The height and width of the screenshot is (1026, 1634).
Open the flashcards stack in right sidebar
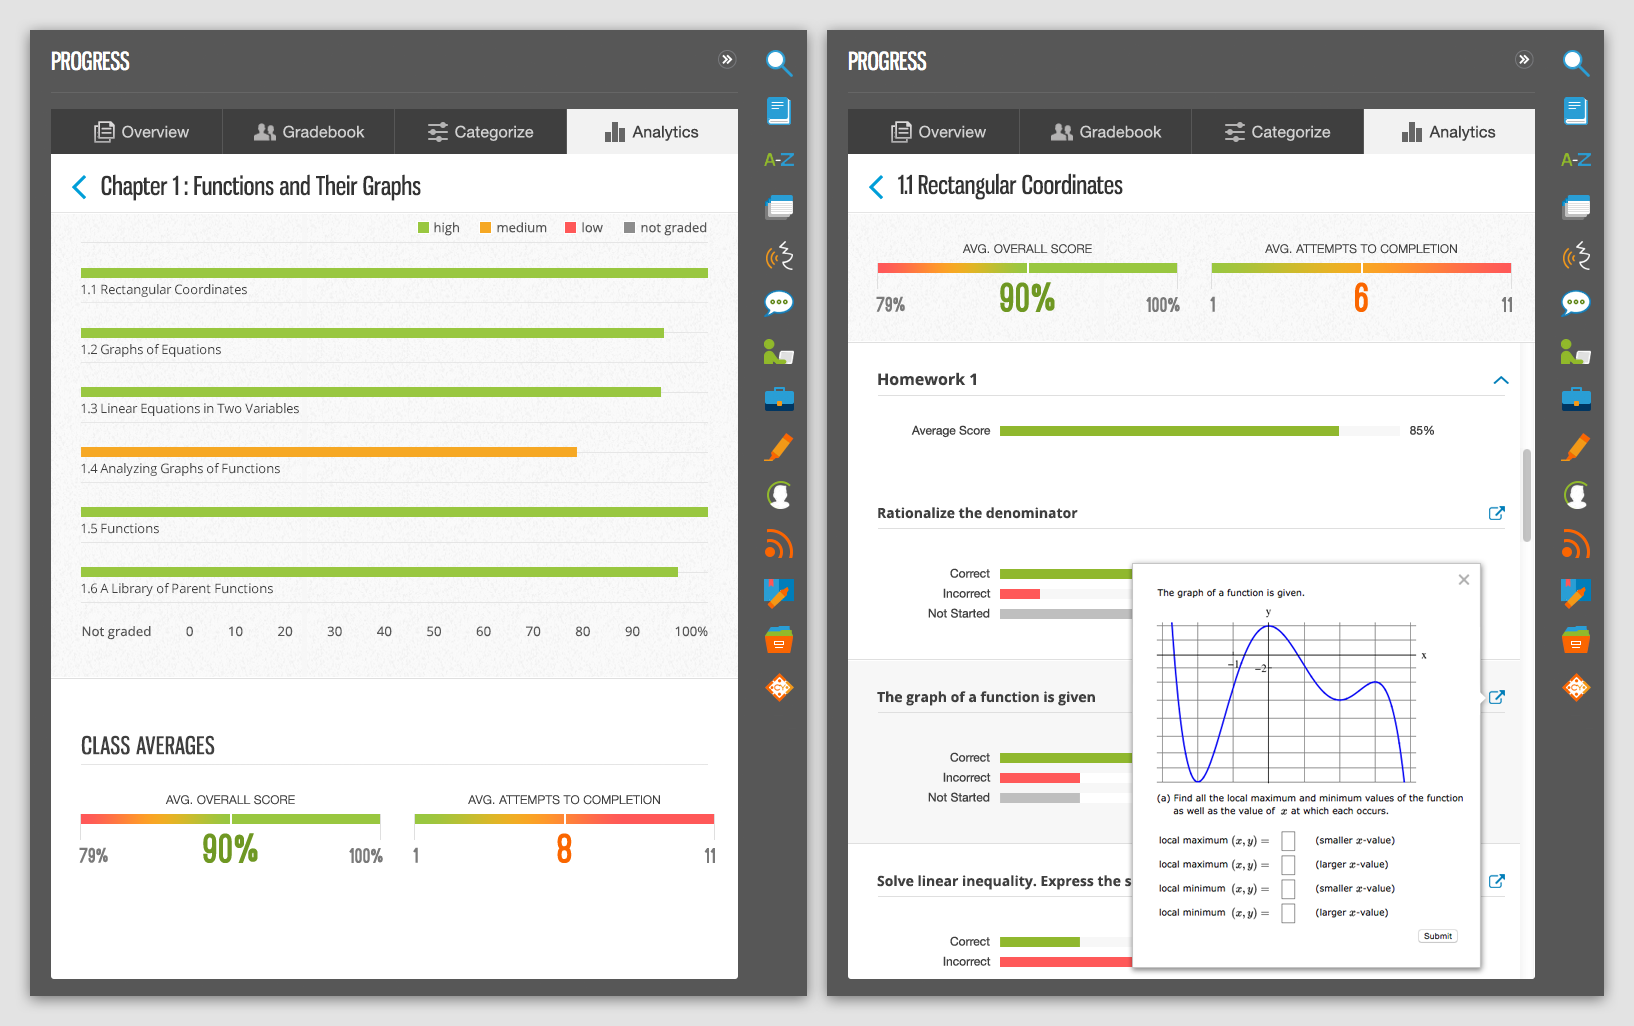1575,208
